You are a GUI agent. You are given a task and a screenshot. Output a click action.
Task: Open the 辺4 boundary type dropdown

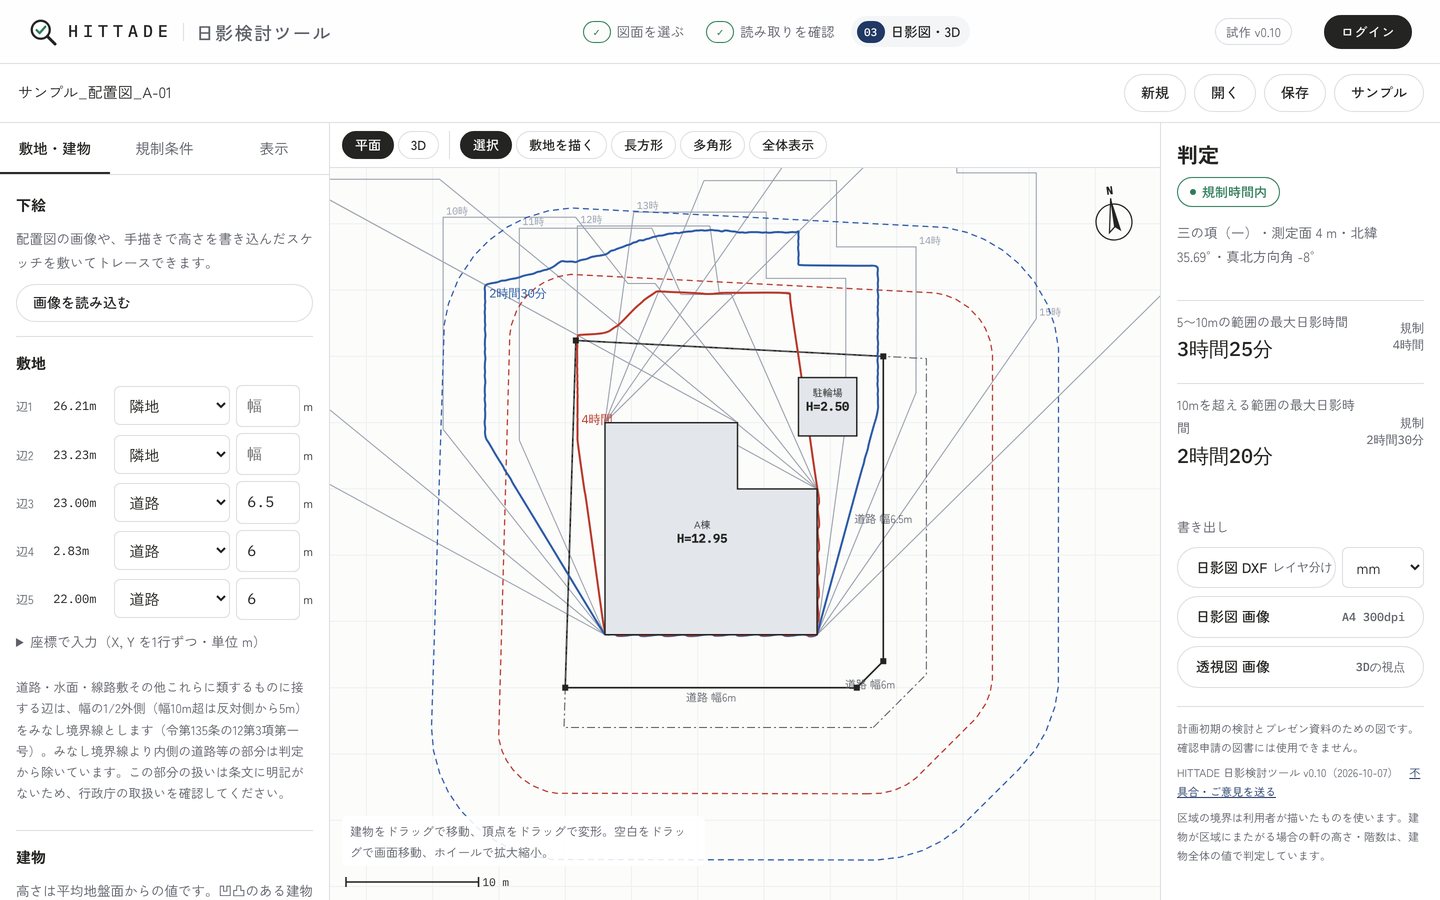coord(172,551)
